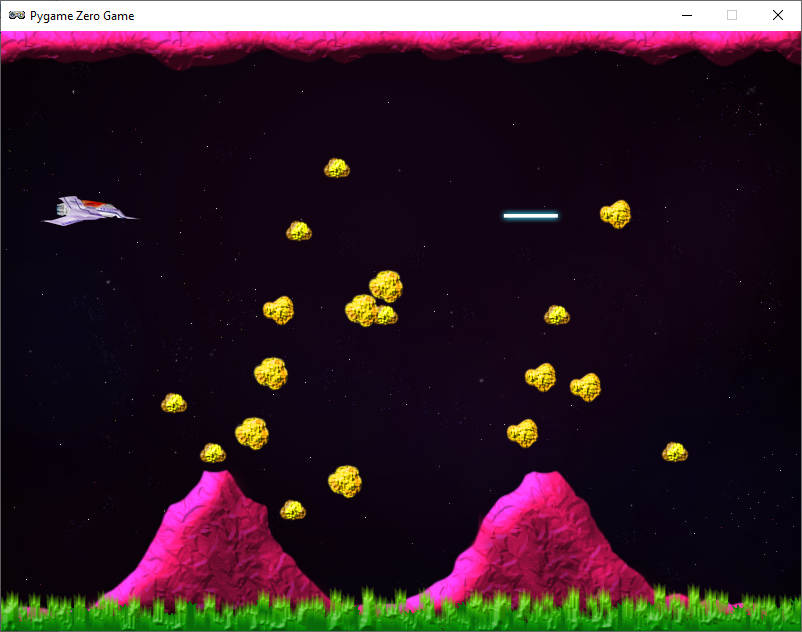Click the asteroid just right of the laser beam
This screenshot has width=802, height=632.
point(617,216)
